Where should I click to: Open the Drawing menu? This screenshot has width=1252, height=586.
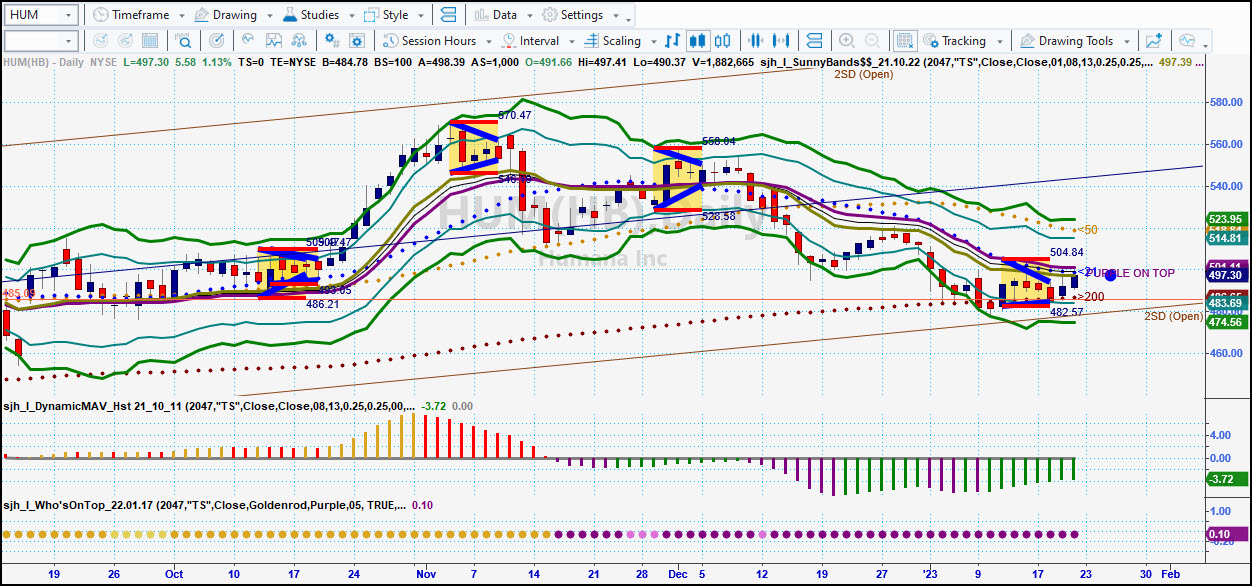[x=225, y=15]
